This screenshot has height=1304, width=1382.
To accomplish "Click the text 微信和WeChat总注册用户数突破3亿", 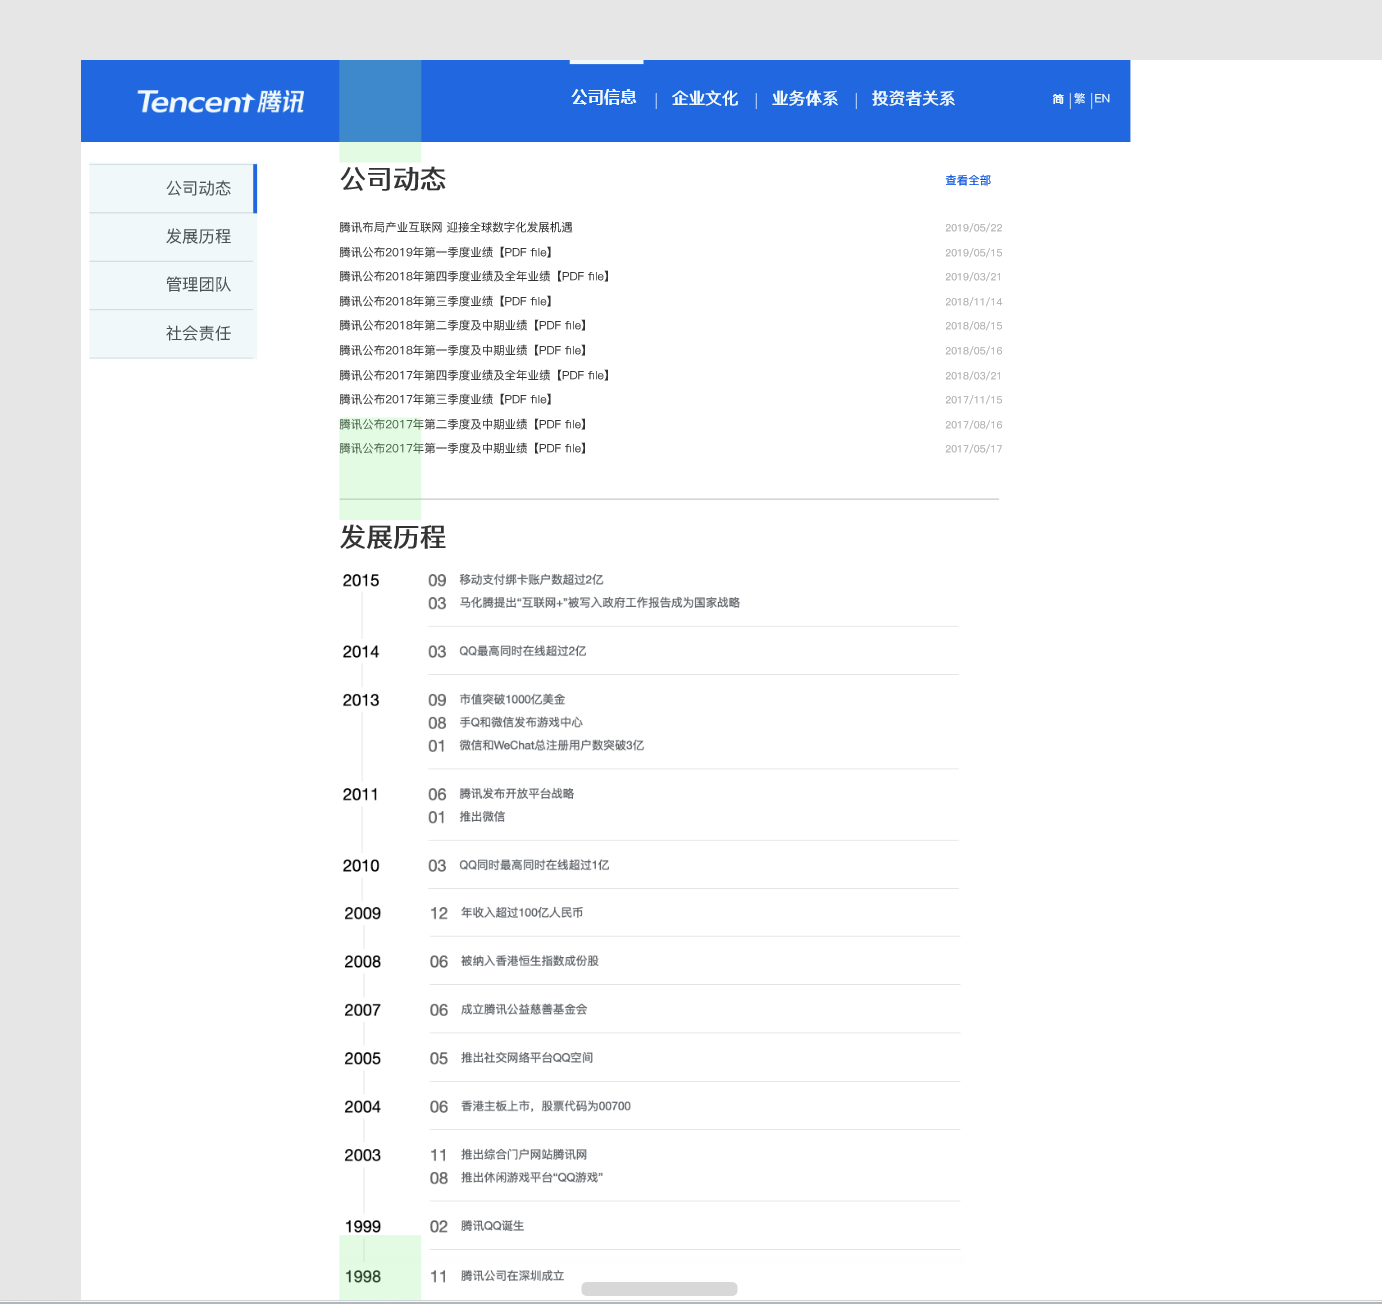I will coord(552,746).
